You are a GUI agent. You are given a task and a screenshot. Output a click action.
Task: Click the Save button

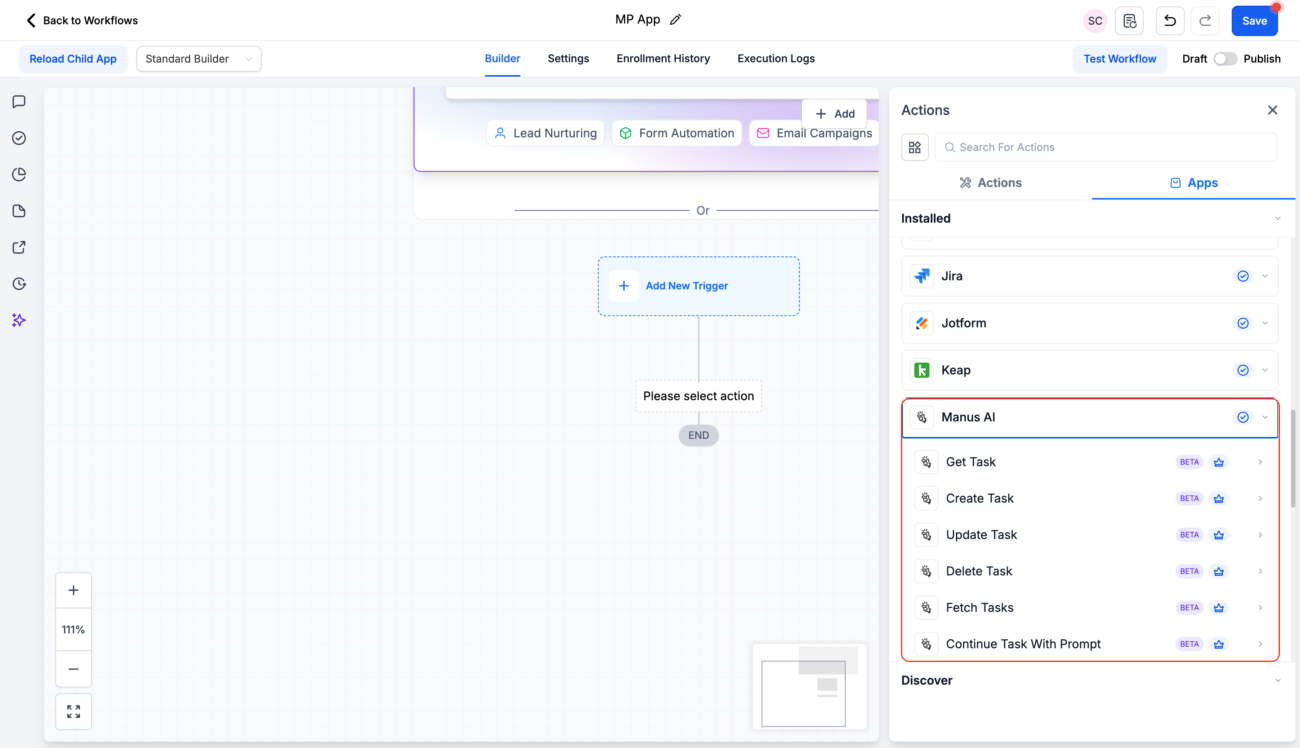coord(1254,20)
